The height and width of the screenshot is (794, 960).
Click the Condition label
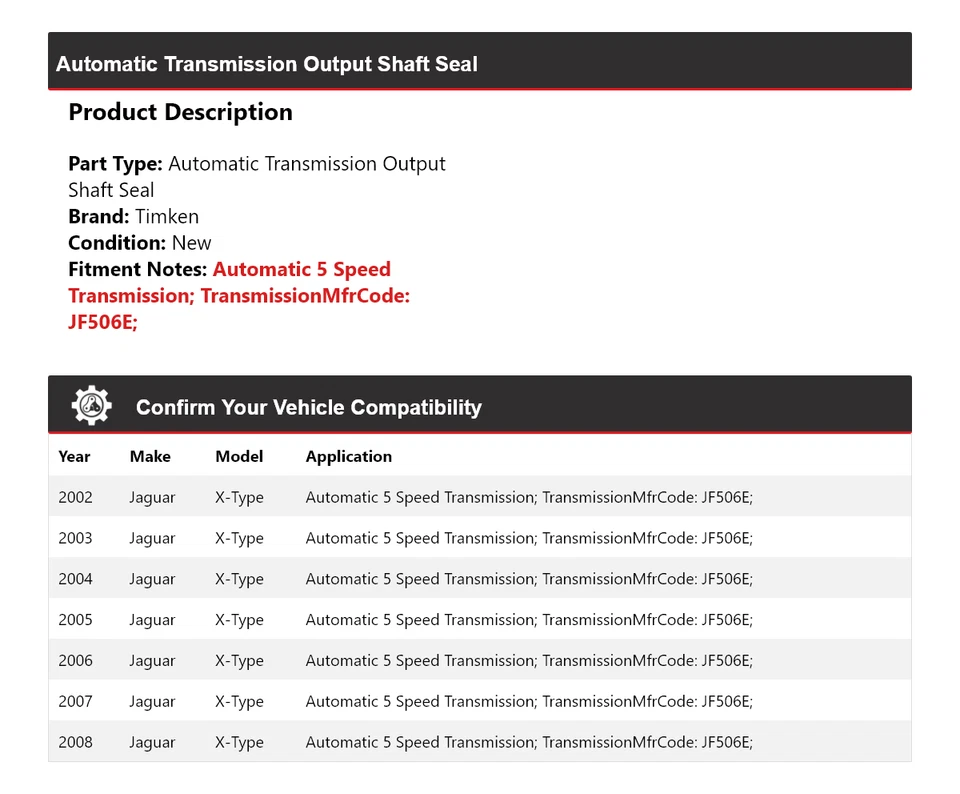click(x=117, y=242)
